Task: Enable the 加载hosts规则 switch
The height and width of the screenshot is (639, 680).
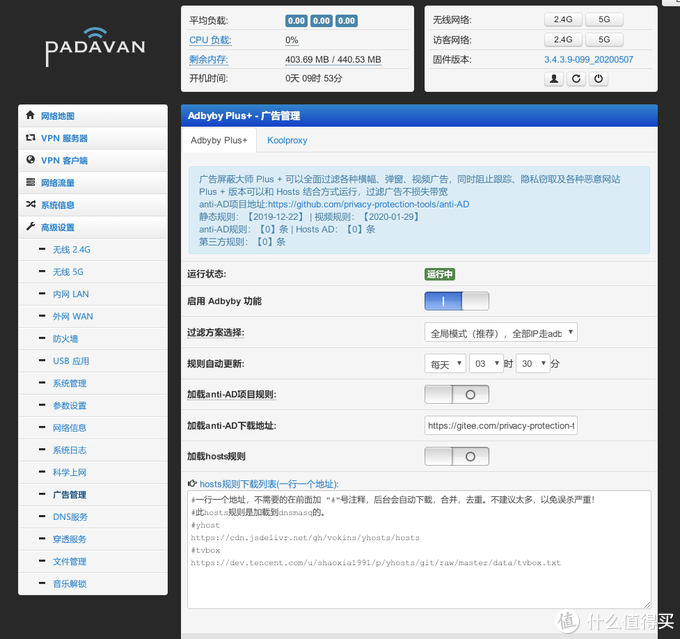Action: point(456,456)
